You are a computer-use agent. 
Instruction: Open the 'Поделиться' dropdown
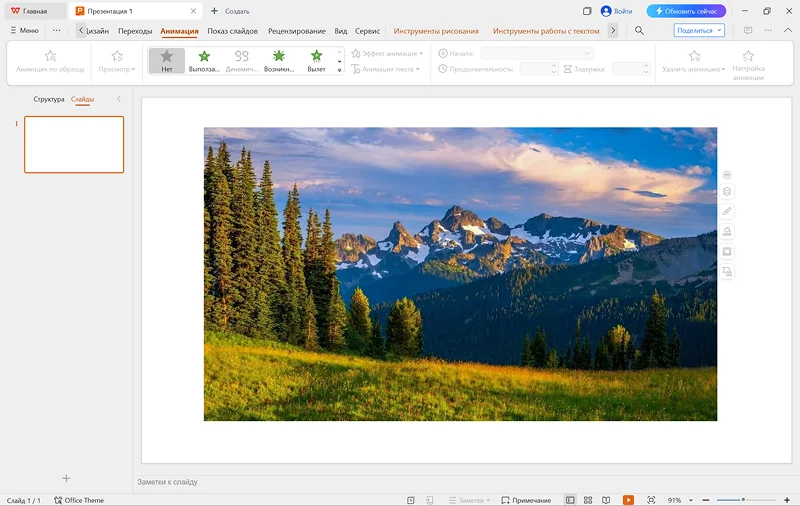pyautogui.click(x=700, y=31)
